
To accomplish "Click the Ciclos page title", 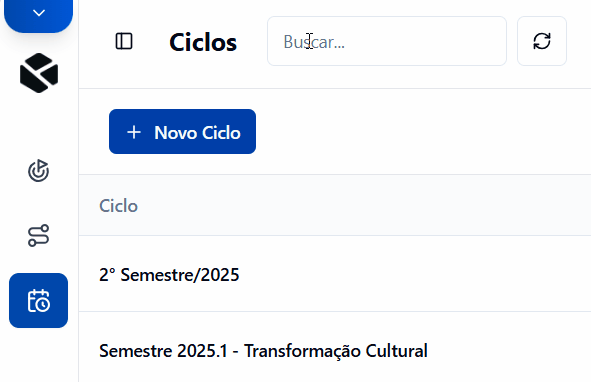I will pyautogui.click(x=203, y=42).
